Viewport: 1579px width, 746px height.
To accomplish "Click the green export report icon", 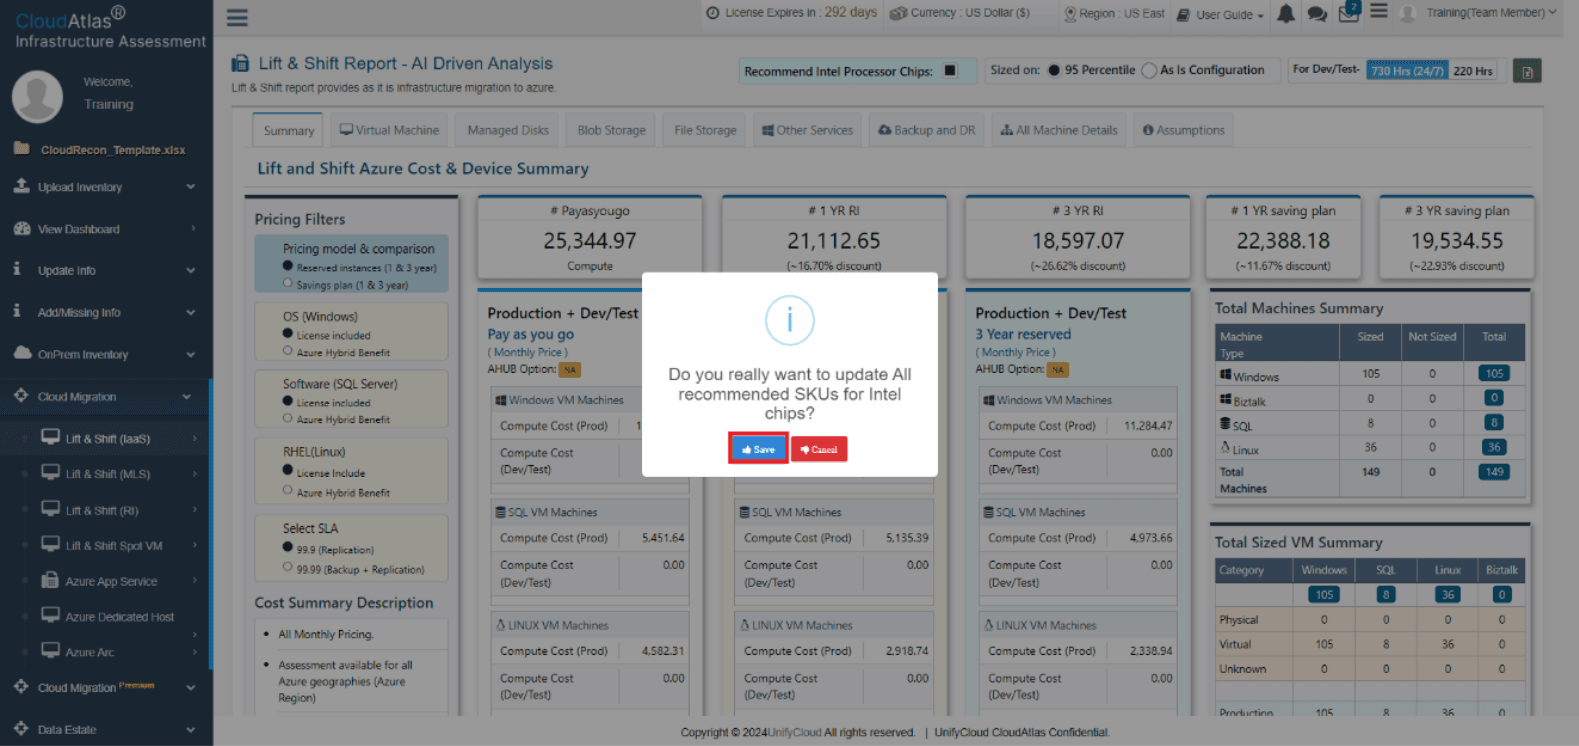I will (x=1527, y=71).
